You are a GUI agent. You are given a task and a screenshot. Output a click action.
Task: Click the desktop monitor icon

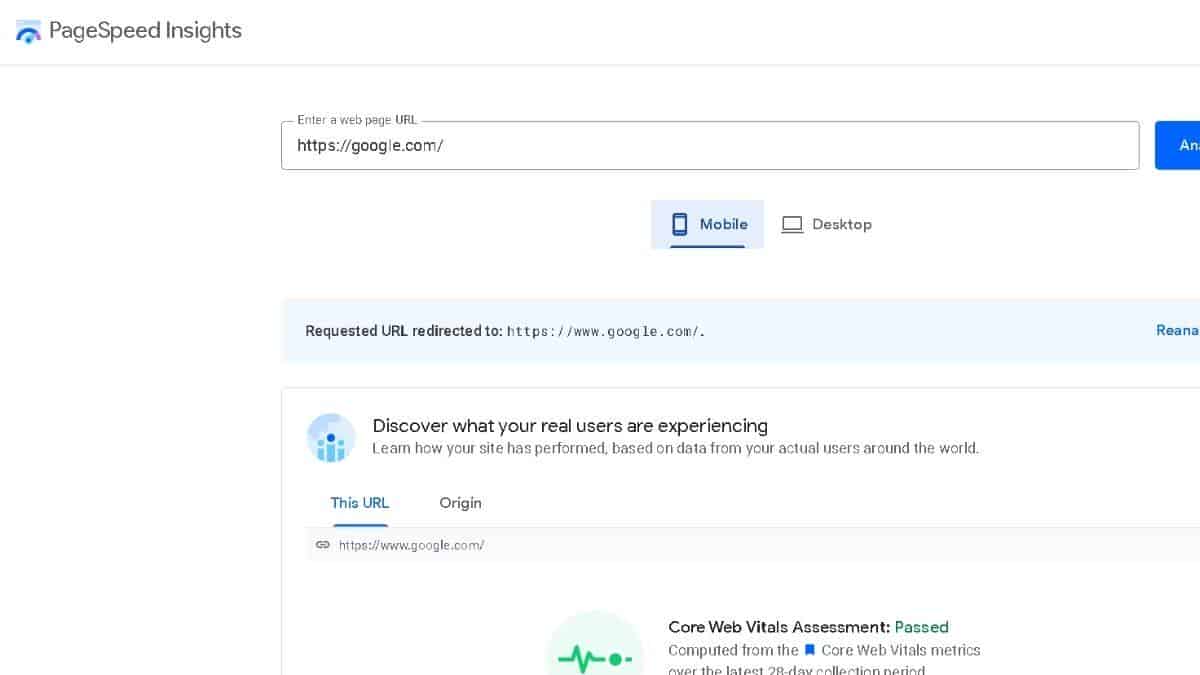click(792, 225)
